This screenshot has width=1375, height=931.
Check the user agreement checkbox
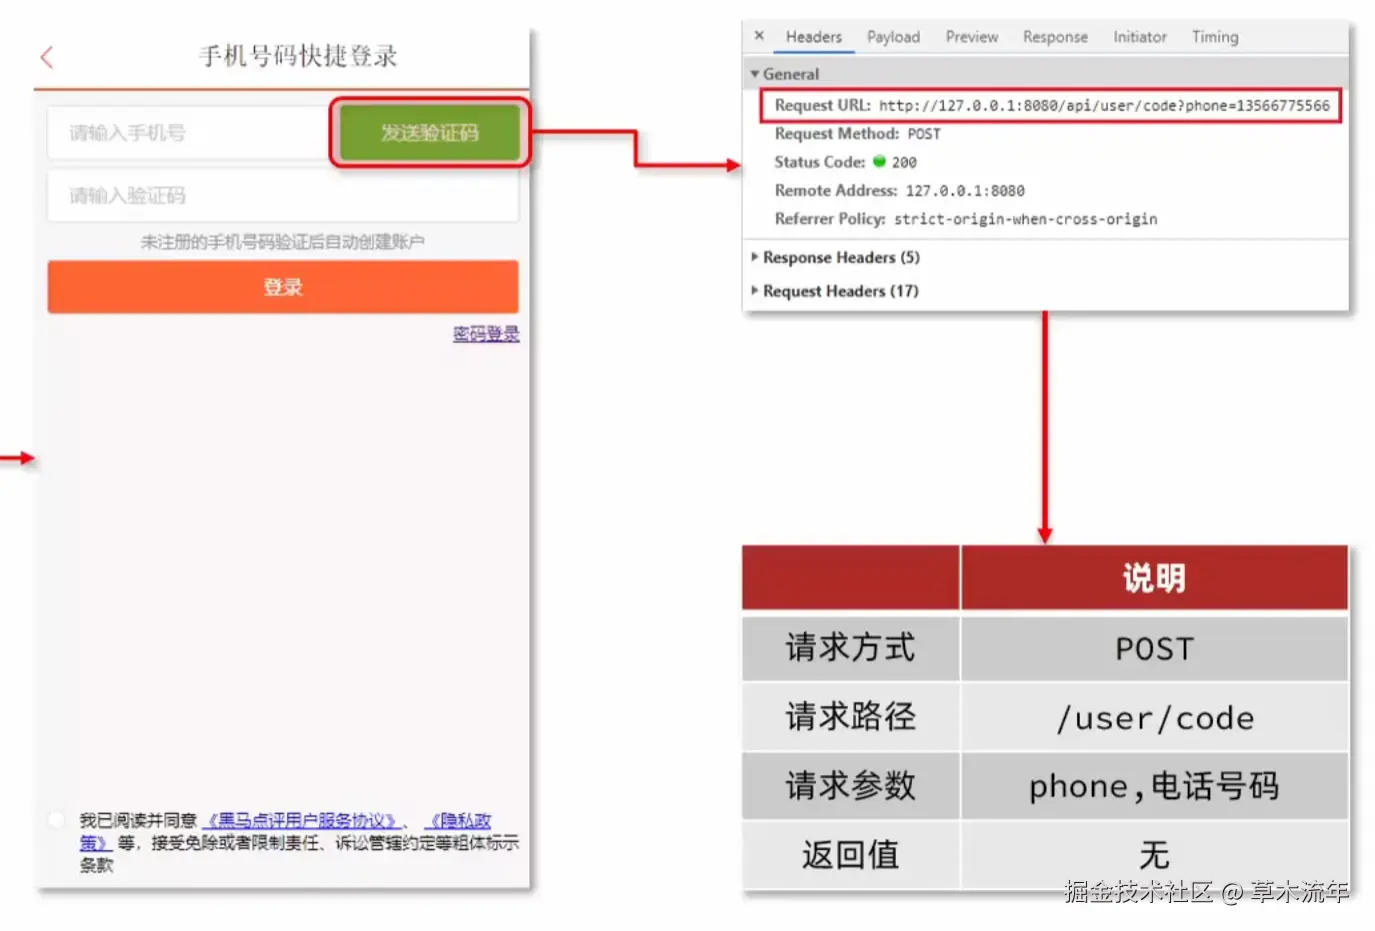pos(56,819)
